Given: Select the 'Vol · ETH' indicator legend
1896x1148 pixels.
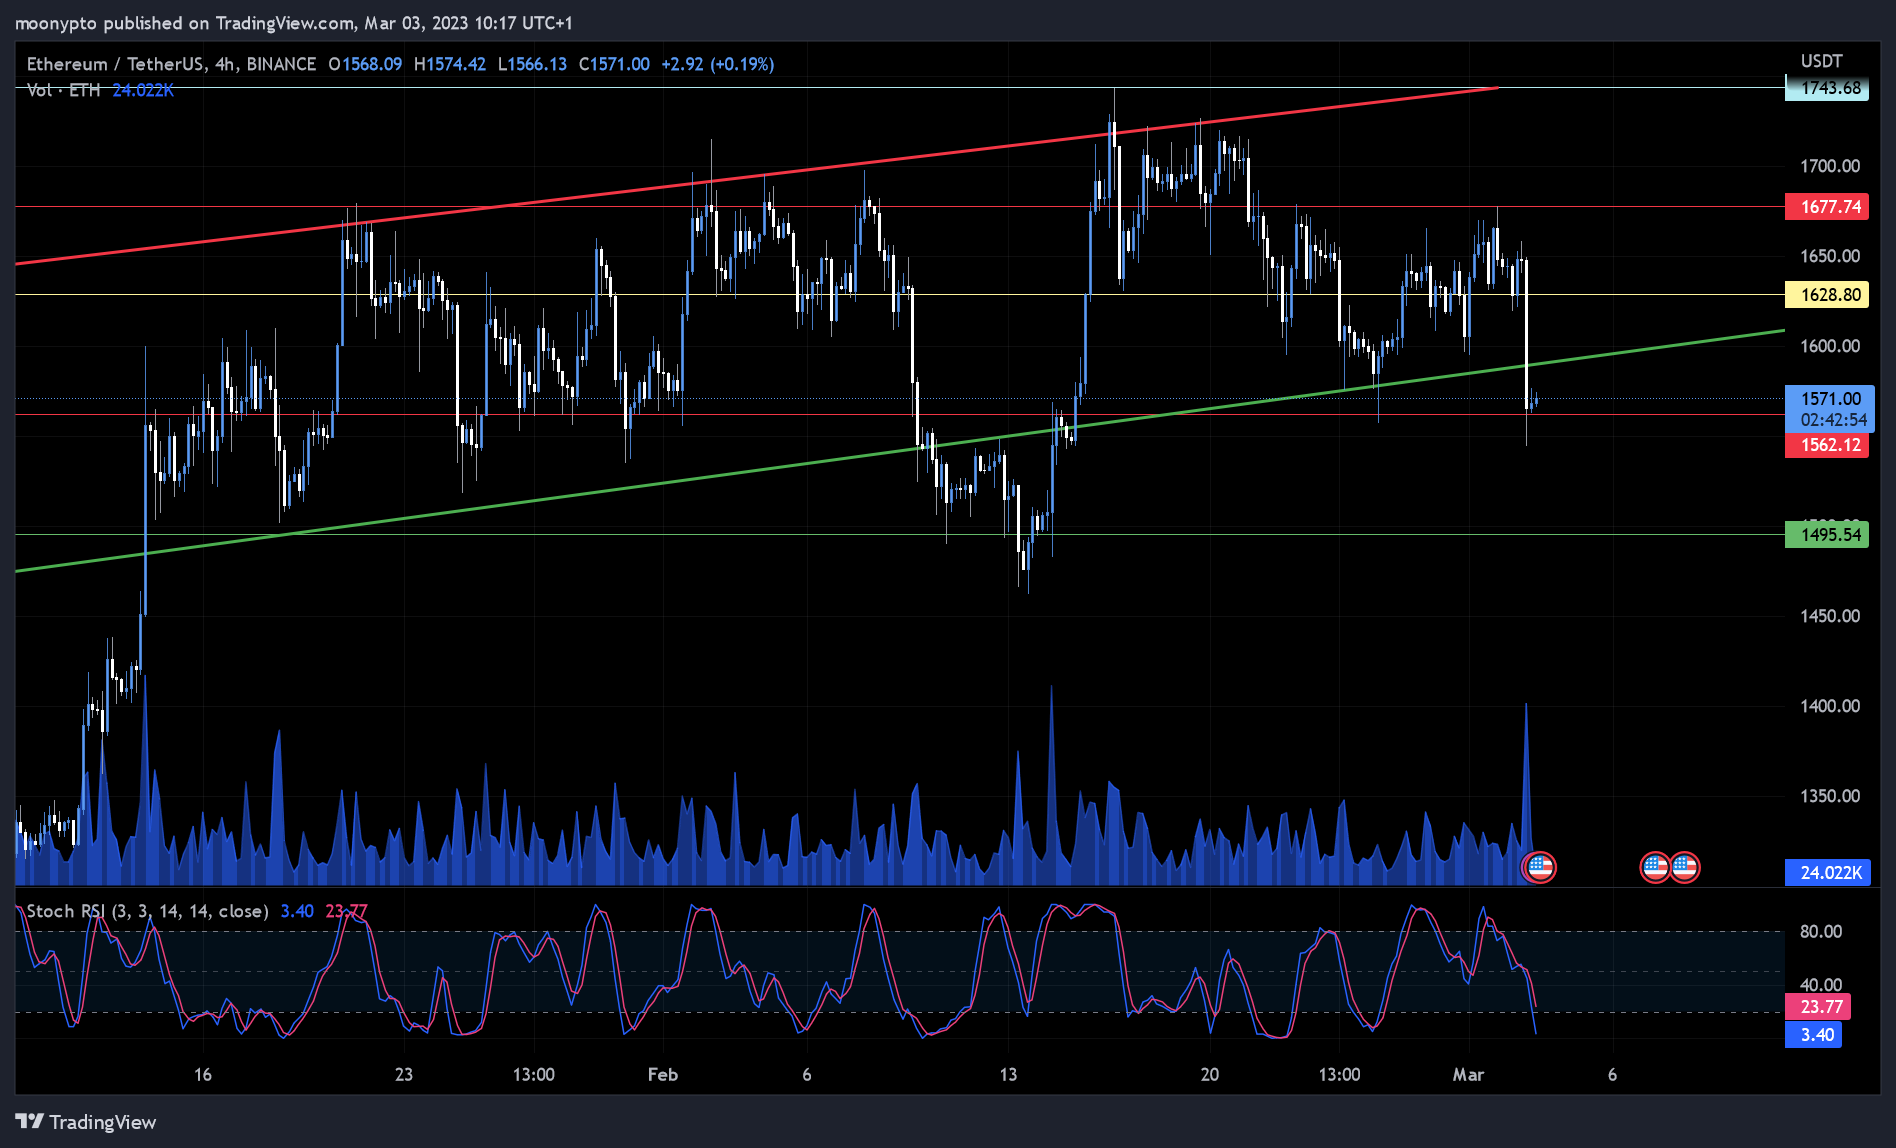Looking at the screenshot, I should [x=64, y=90].
